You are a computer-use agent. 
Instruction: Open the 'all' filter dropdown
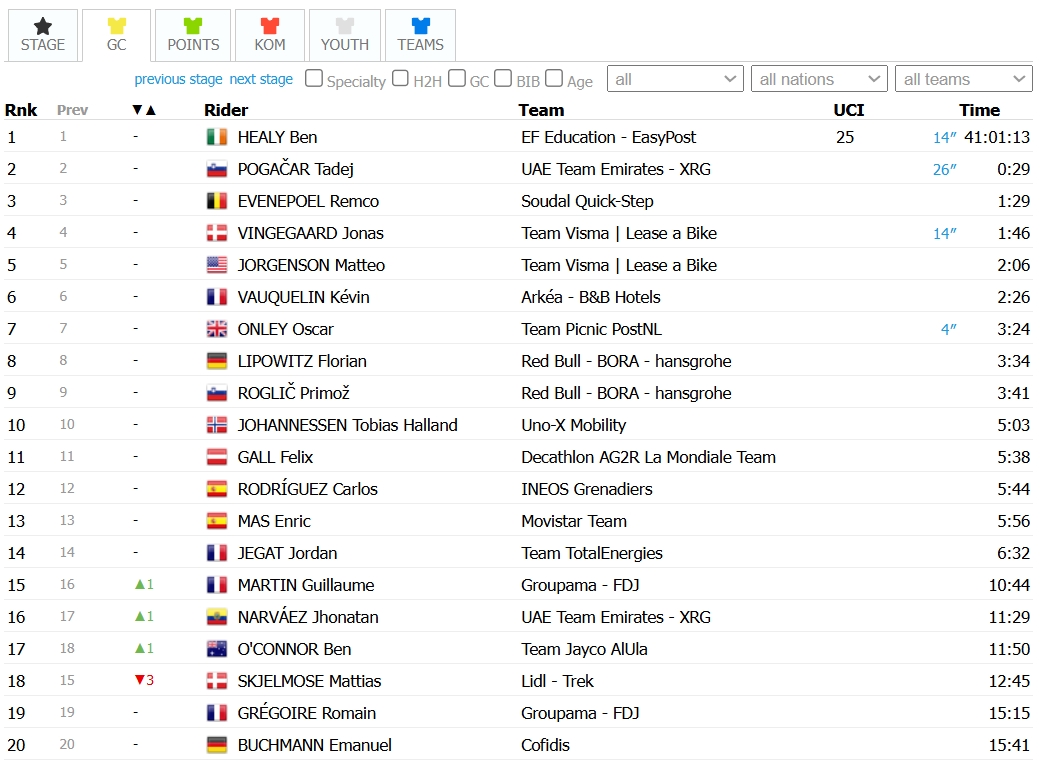[x=675, y=79]
